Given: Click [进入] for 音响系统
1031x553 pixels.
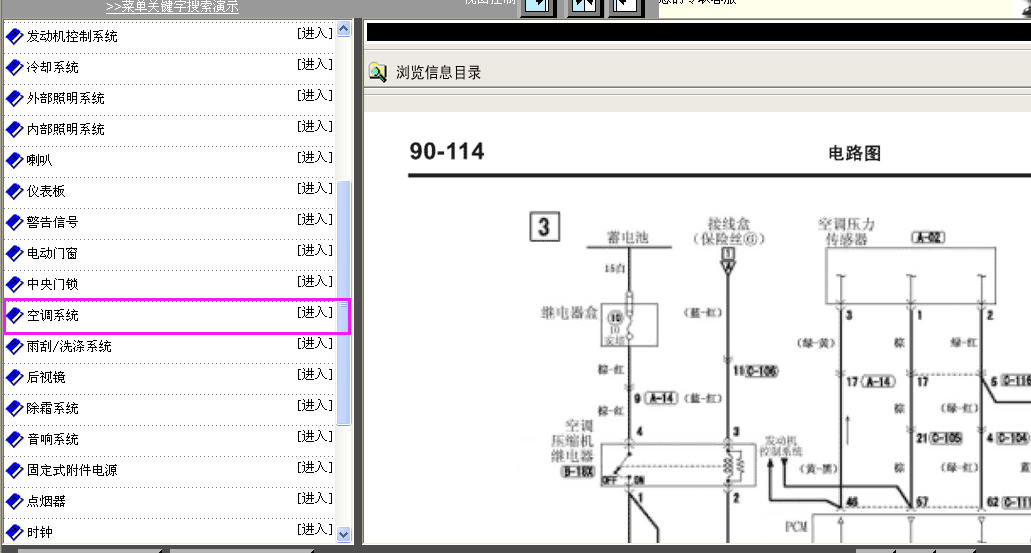Looking at the screenshot, I should pos(315,436).
